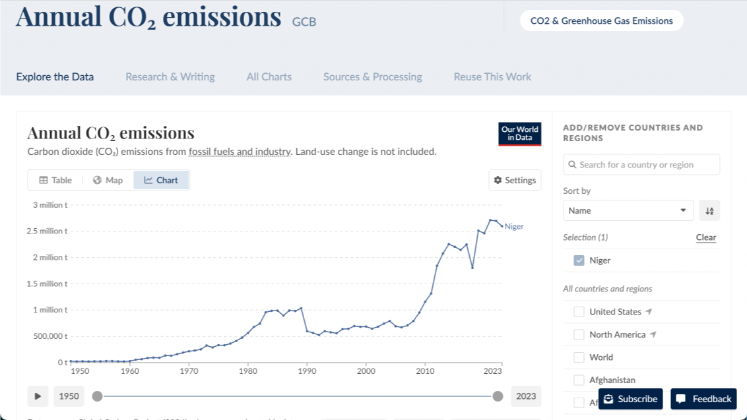Tick the North America checkbox

(579, 334)
